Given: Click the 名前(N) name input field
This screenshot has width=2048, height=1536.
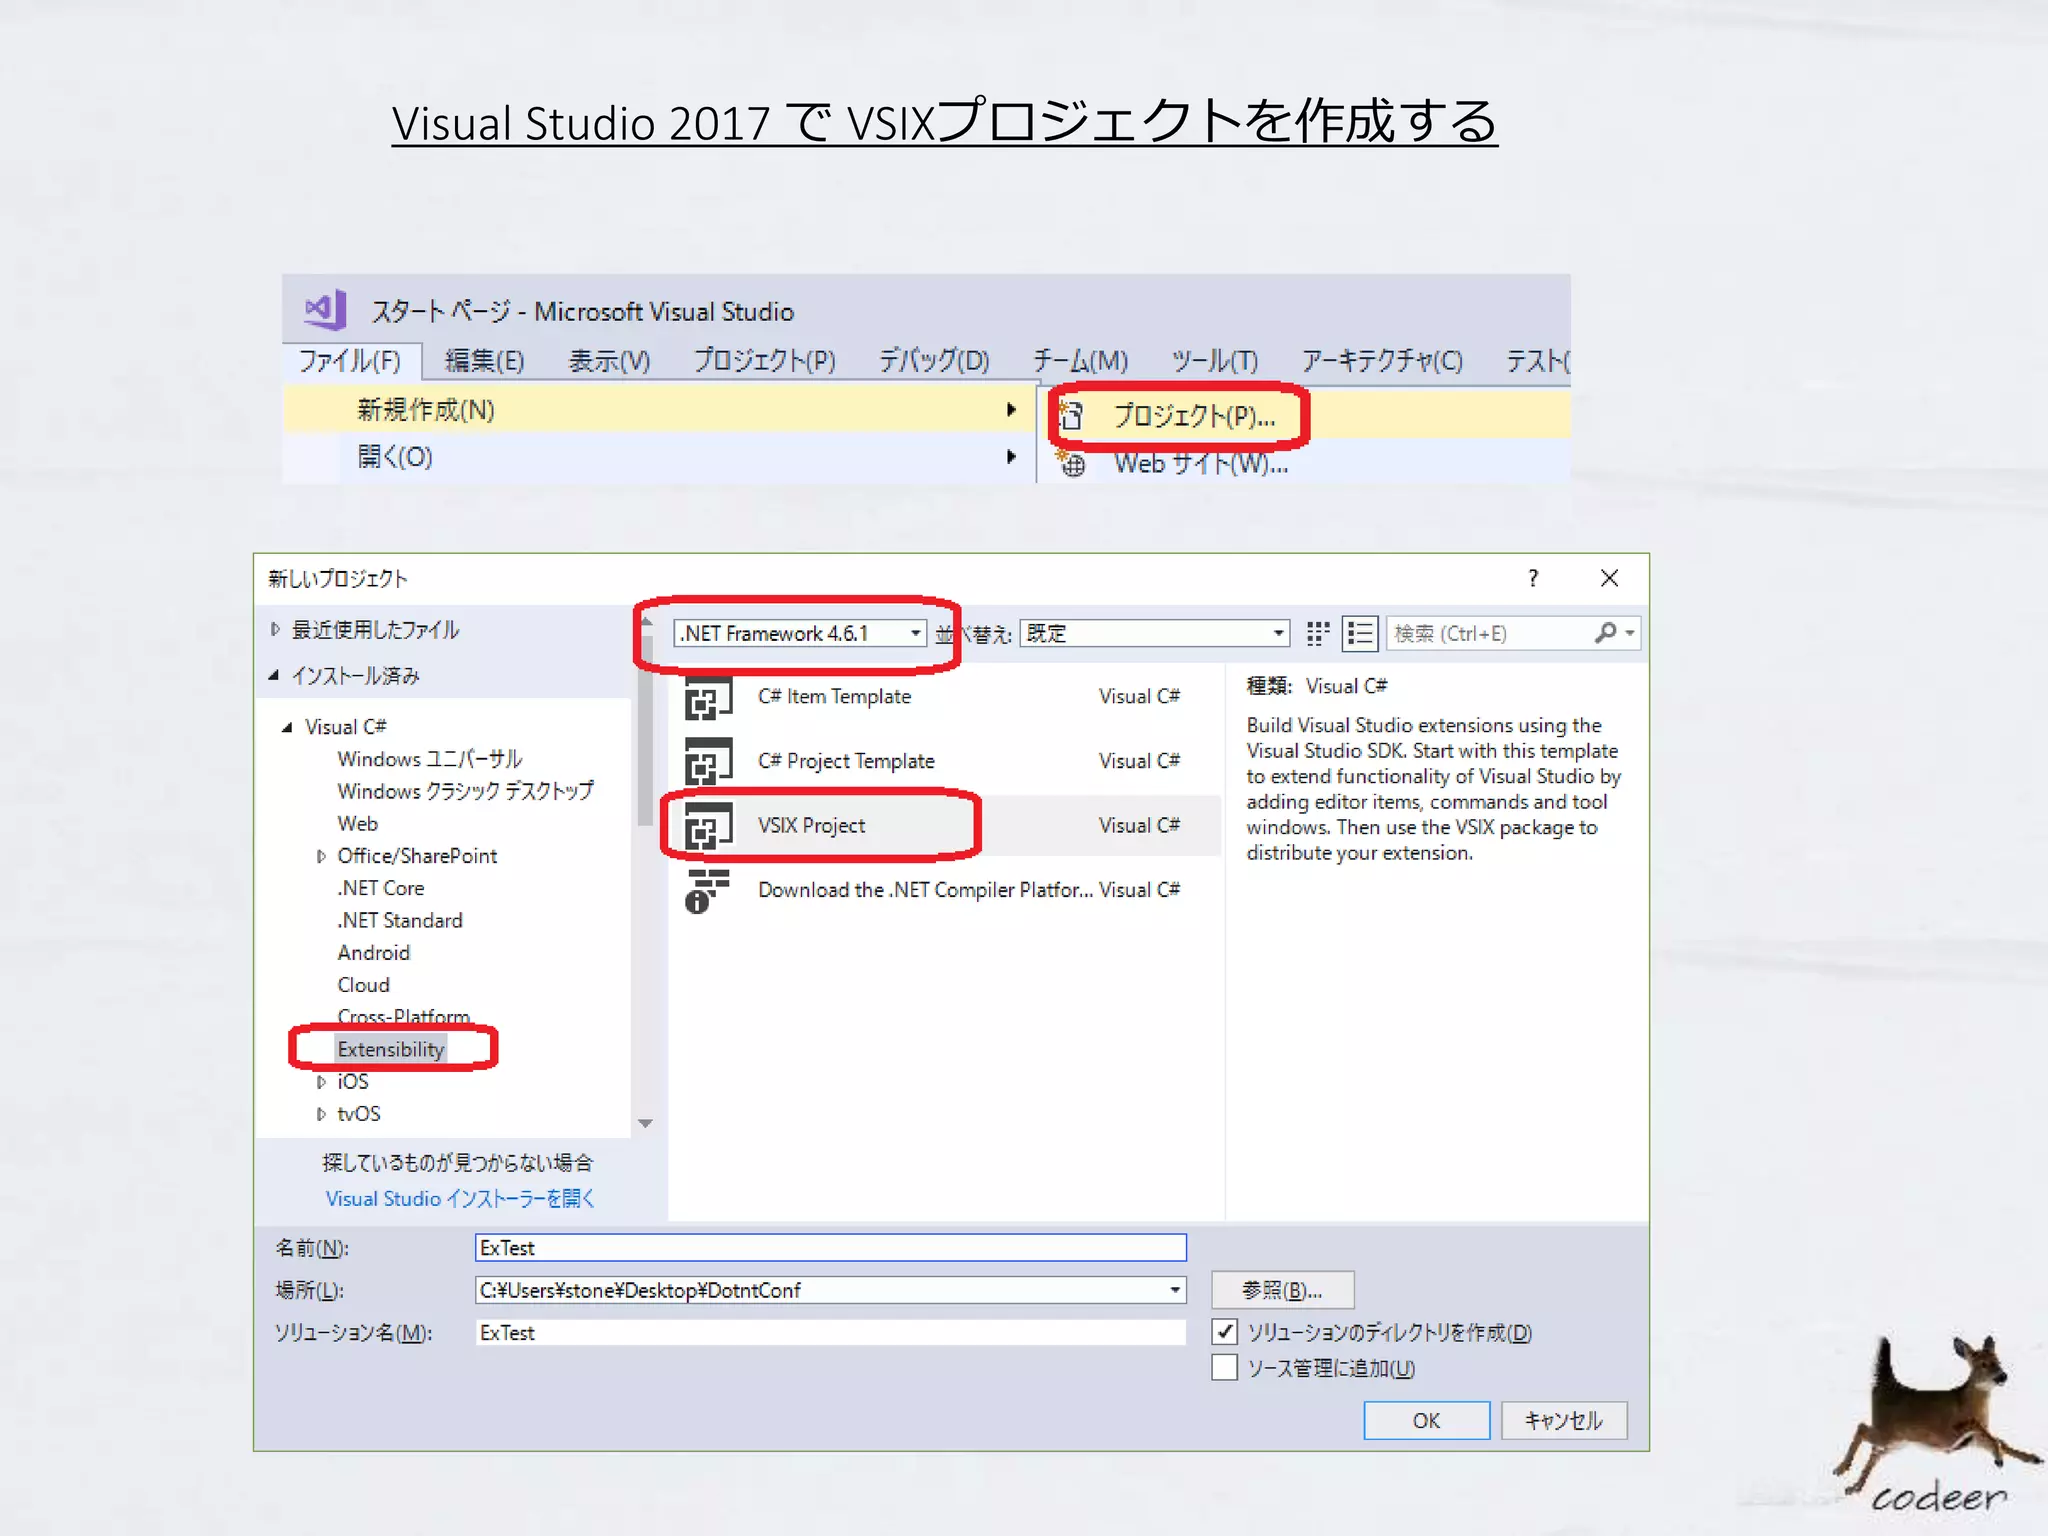Looking at the screenshot, I should pos(830,1247).
